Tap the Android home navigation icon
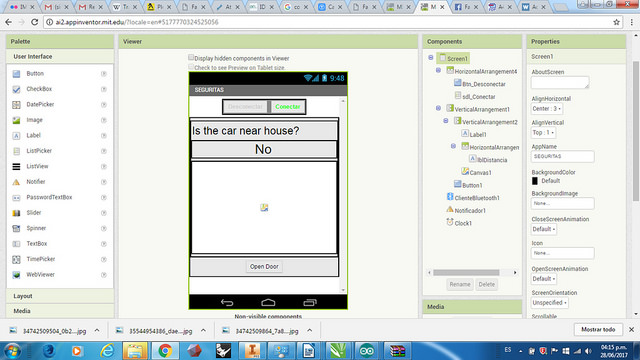640x360 pixels. click(268, 302)
